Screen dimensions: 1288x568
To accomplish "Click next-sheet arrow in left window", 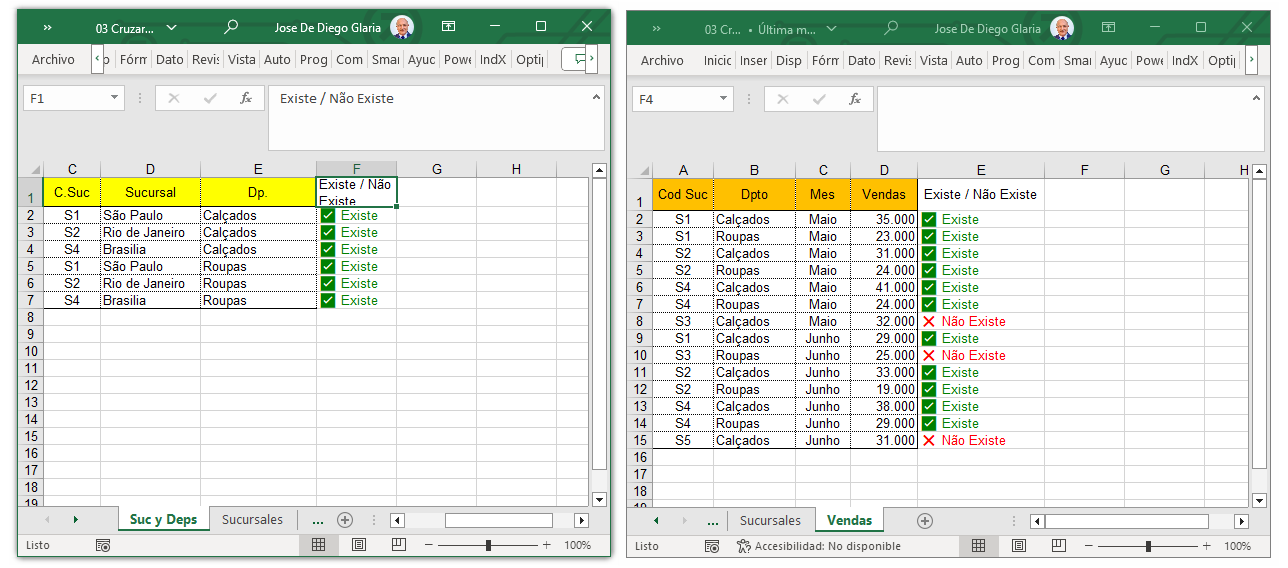I will point(75,520).
